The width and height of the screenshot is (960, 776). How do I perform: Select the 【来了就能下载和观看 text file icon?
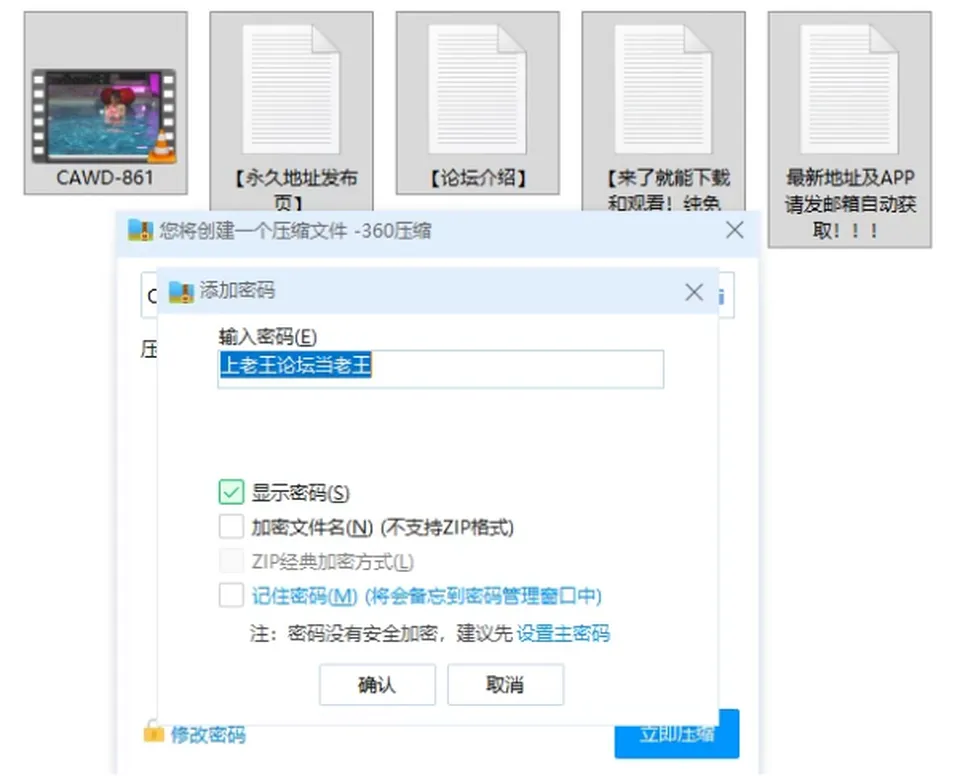tap(663, 89)
